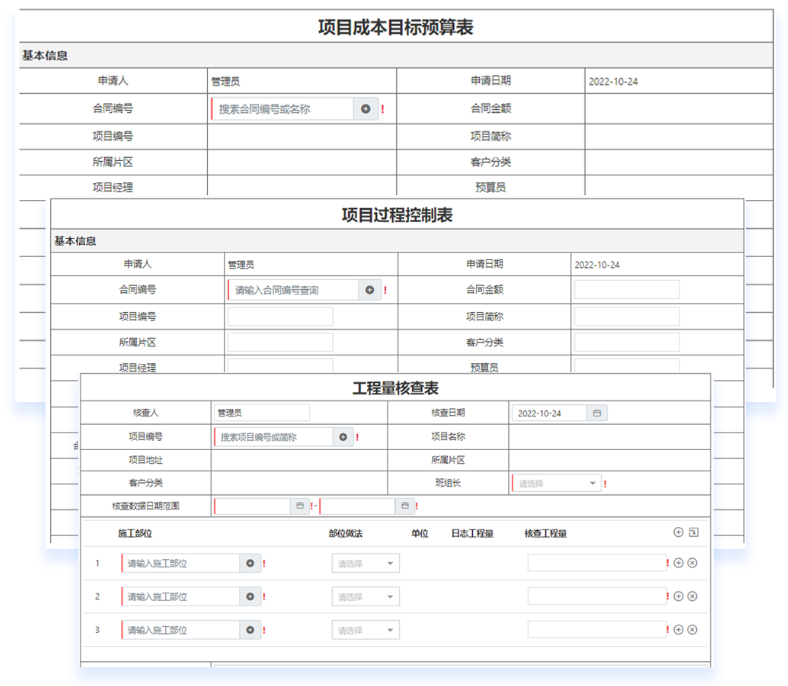Click the start date field of 核查数据日期范围
This screenshot has height=686, width=788.
click(252, 506)
